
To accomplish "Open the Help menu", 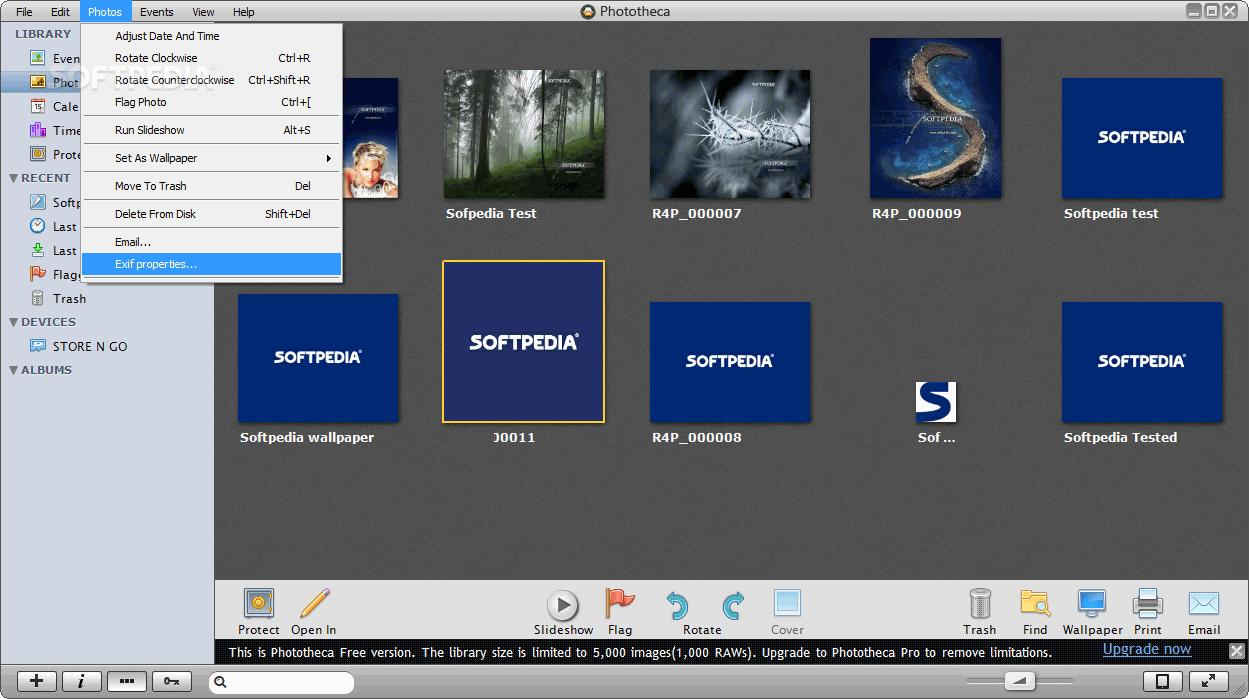I will point(243,12).
